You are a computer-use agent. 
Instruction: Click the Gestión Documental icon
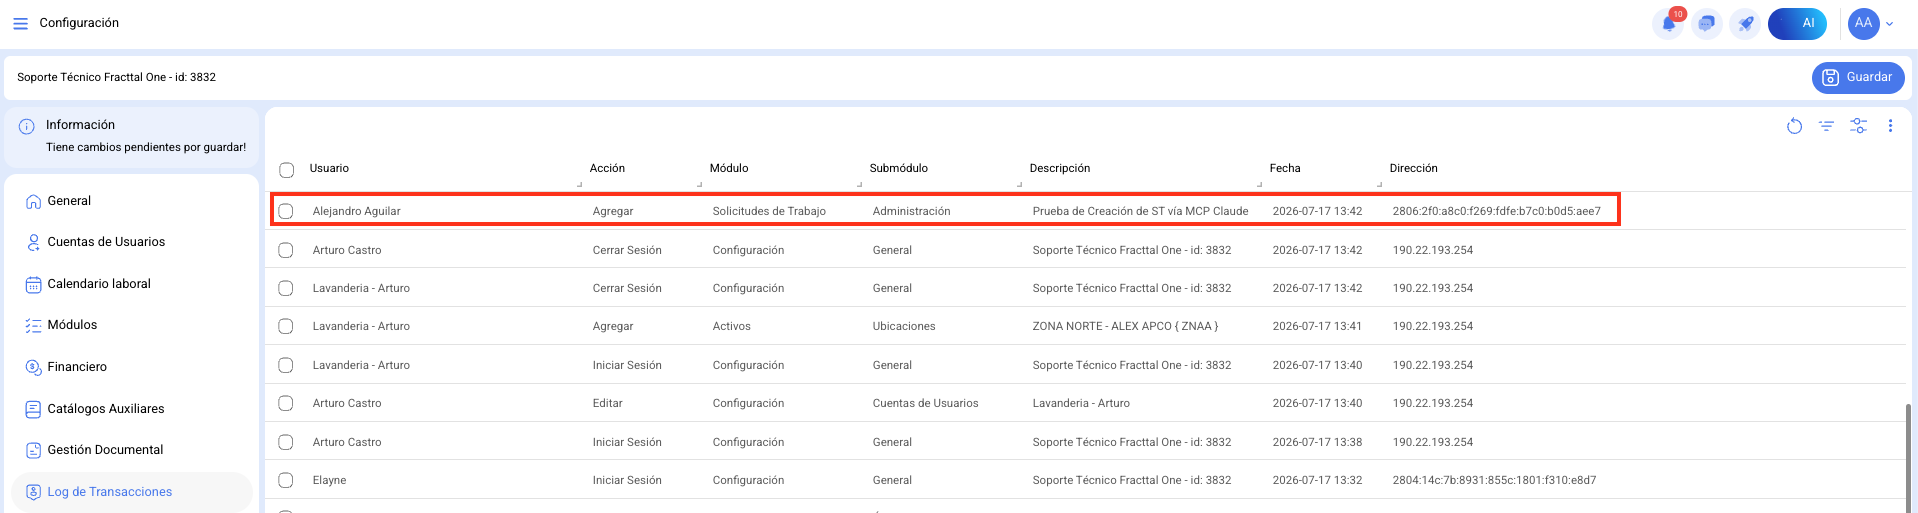[33, 450]
